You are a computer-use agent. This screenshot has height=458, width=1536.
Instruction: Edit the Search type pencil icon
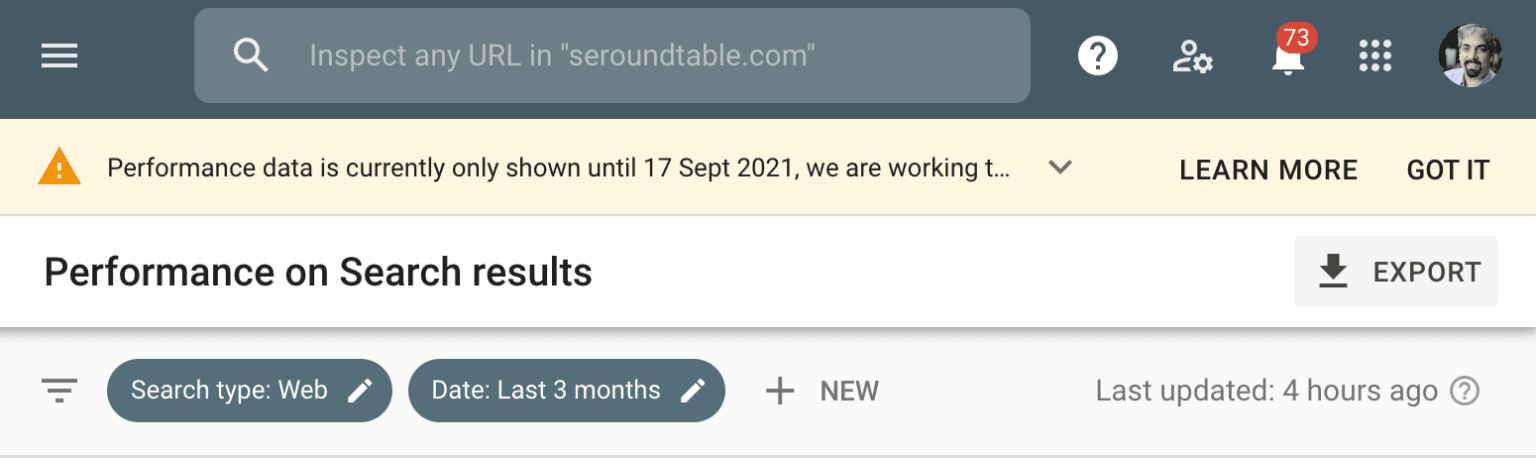tap(360, 390)
